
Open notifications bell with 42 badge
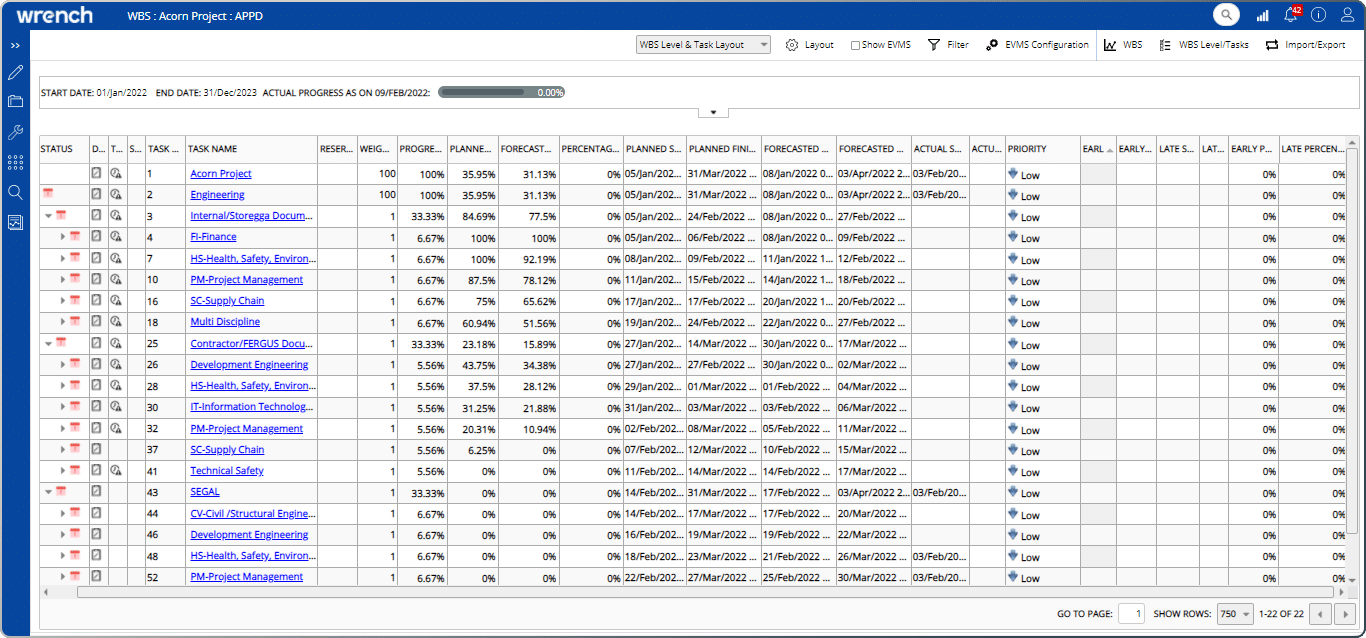tap(1291, 14)
